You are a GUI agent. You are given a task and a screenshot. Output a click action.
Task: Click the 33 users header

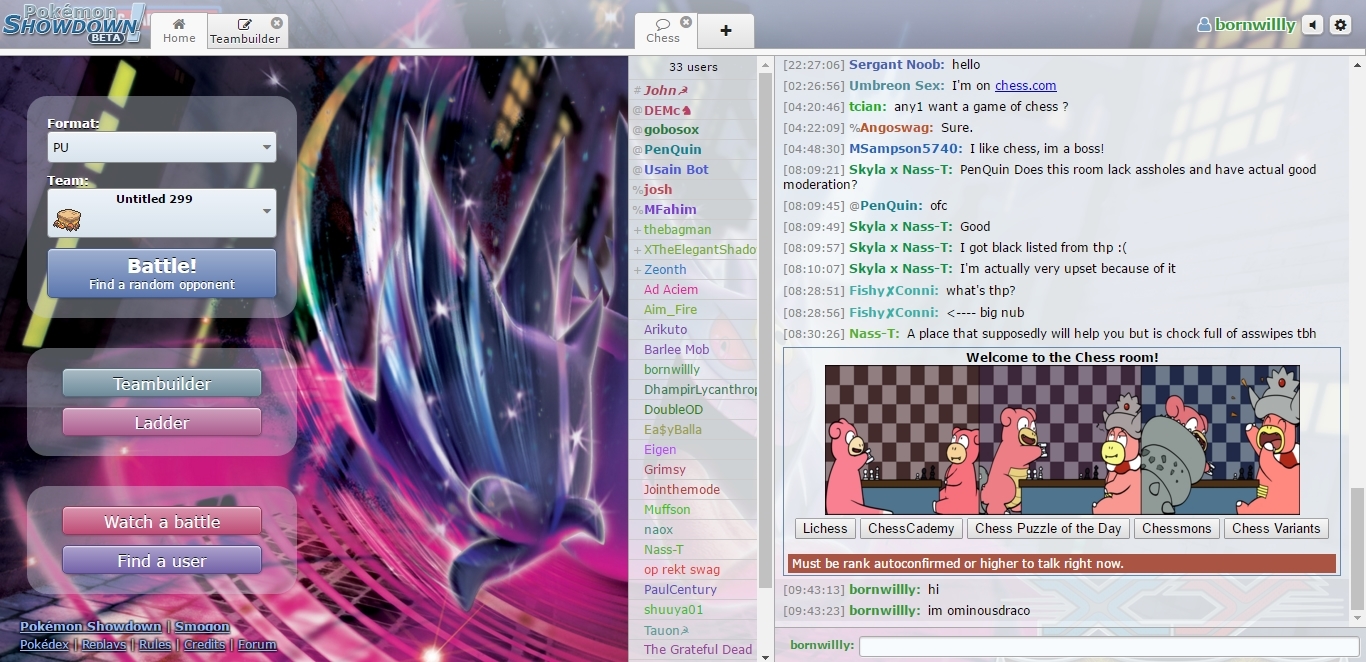coord(693,67)
